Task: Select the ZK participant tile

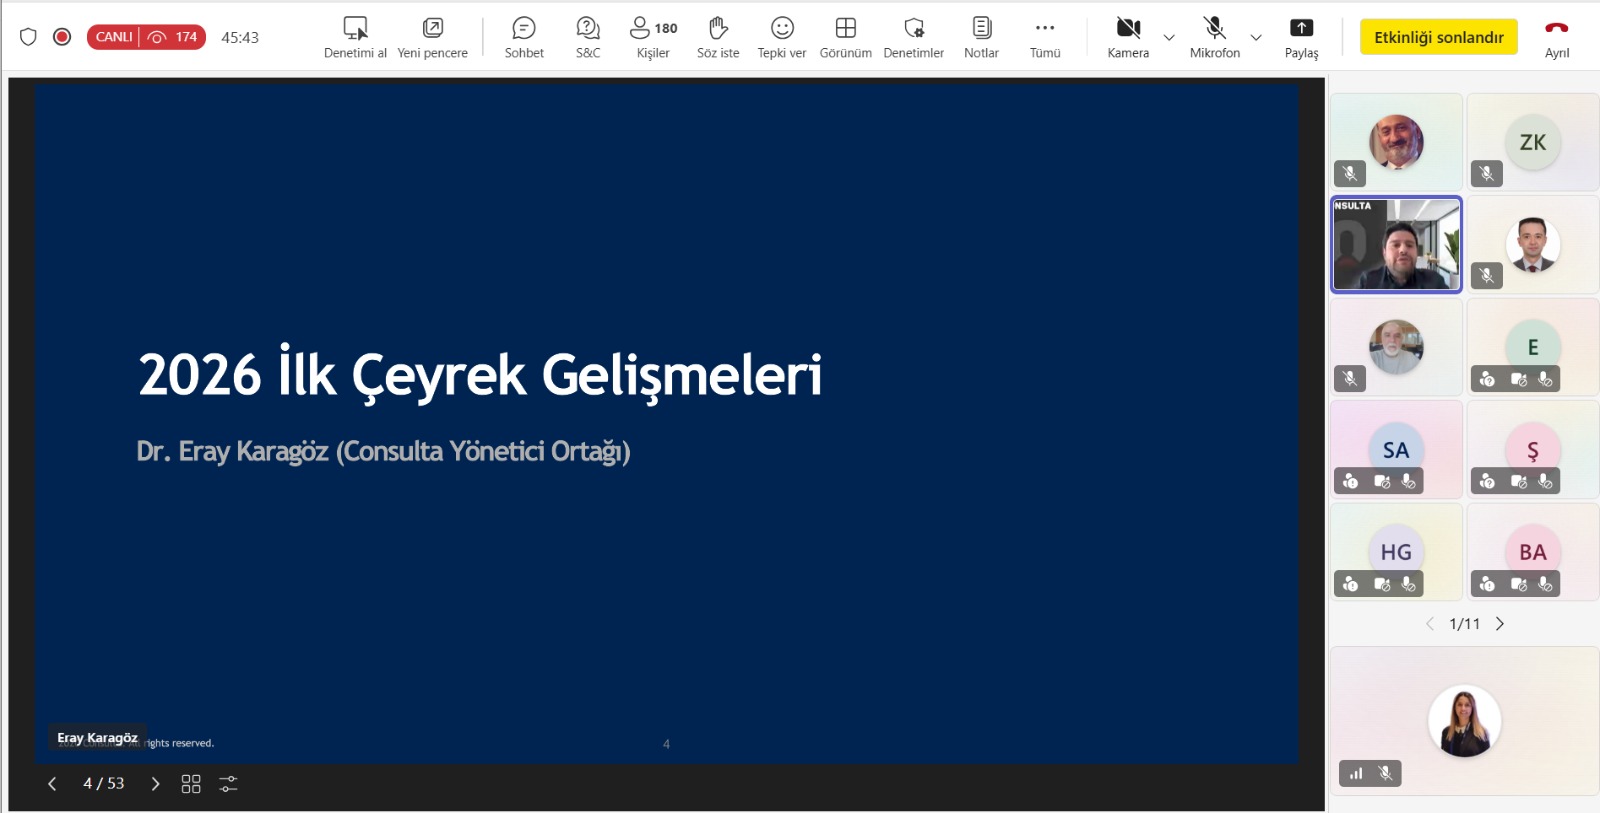Action: (1532, 142)
